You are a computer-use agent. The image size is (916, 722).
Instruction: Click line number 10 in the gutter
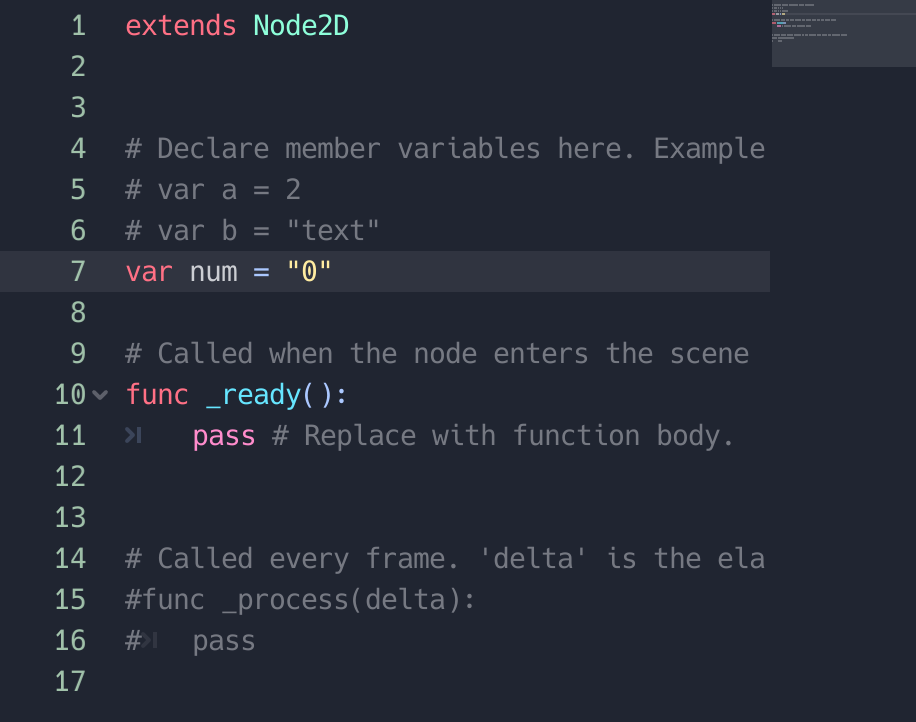coord(70,395)
